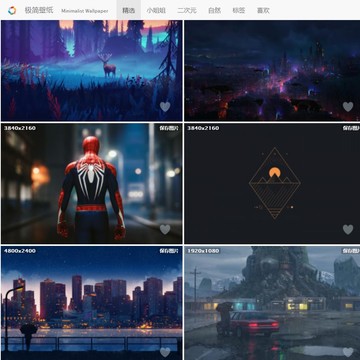This screenshot has width=360, height=360.
Task: Select the 精选 featured tab
Action: (x=129, y=10)
